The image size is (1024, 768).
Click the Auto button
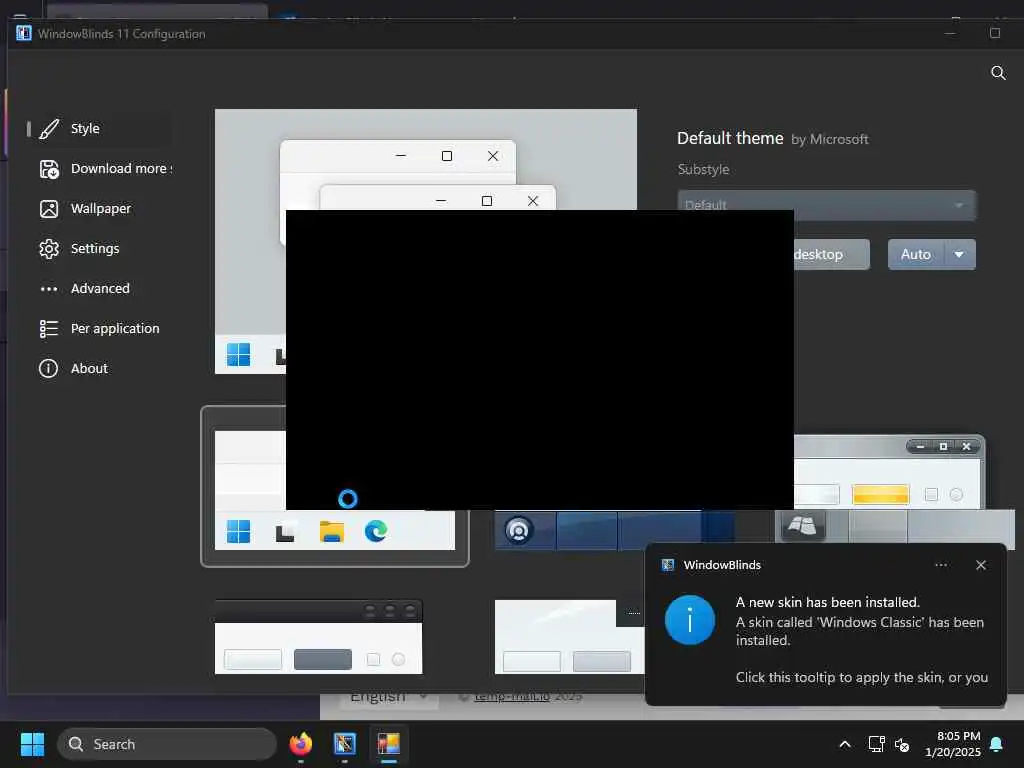tap(916, 254)
